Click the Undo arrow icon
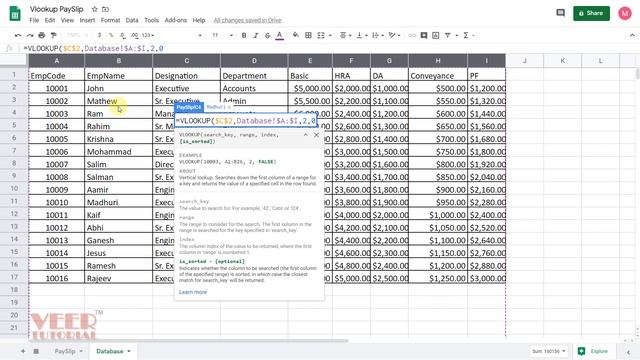Screen dimensions: 640x360 point(18,36)
